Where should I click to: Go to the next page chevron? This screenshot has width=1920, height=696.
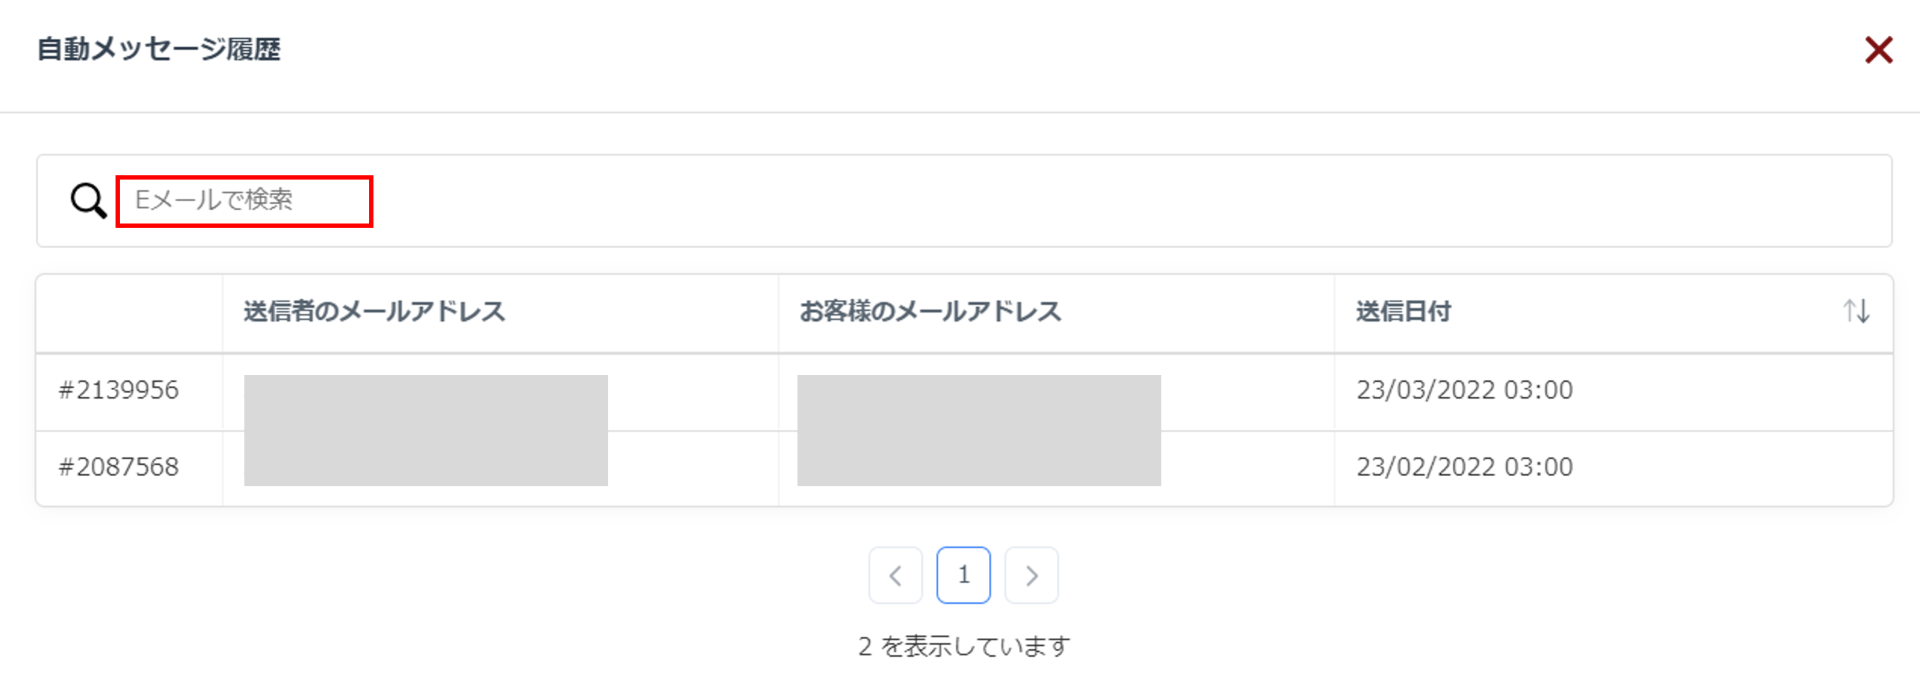1031,576
